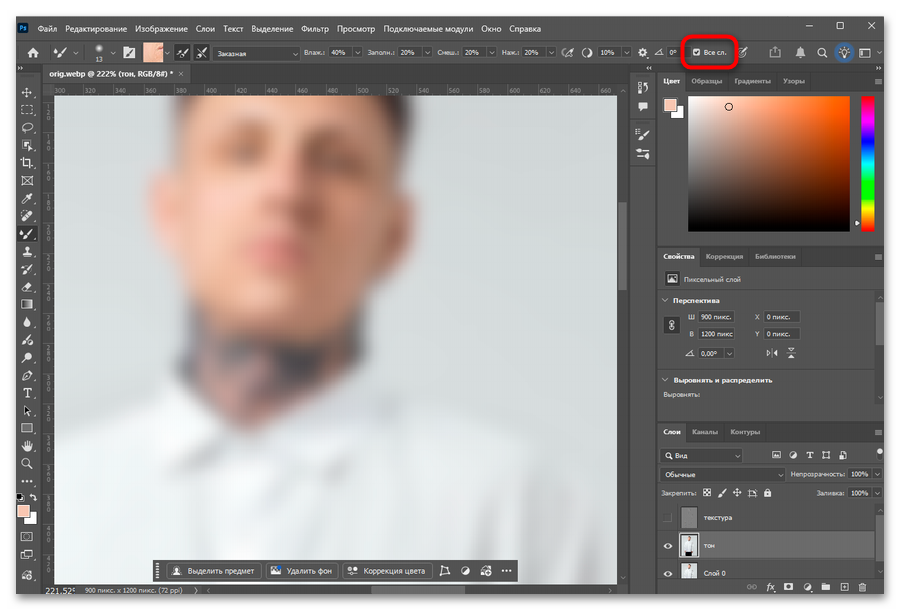Switch to the 'Коррекция' tab
This screenshot has height=610, width=900.
(724, 257)
